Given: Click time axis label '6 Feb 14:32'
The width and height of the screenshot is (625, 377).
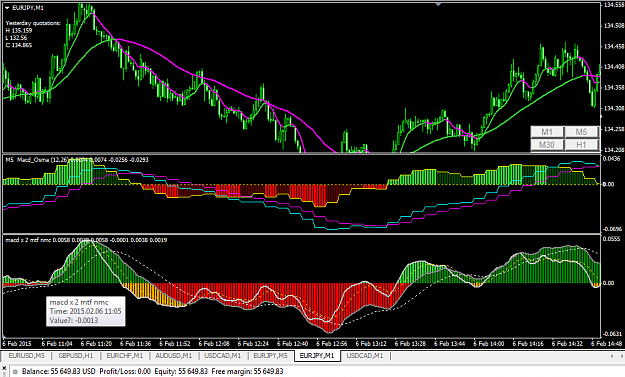Looking at the screenshot, I should (568, 344).
